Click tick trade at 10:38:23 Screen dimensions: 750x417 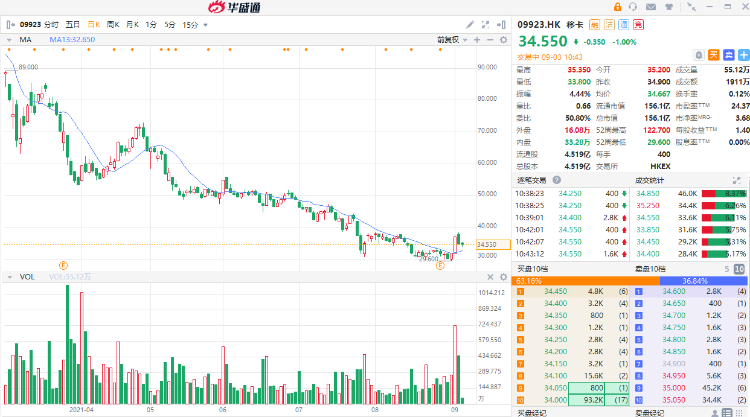pyautogui.click(x=571, y=194)
